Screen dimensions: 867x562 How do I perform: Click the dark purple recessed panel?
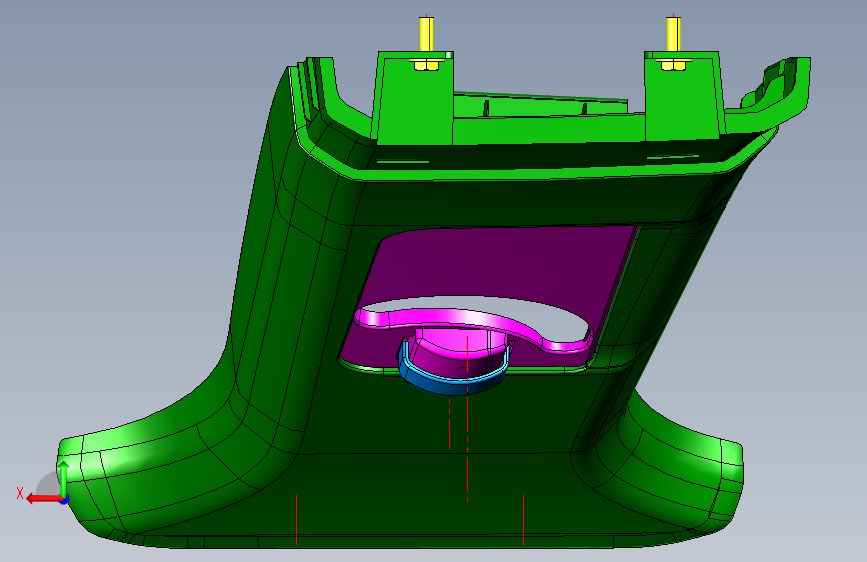point(498,266)
